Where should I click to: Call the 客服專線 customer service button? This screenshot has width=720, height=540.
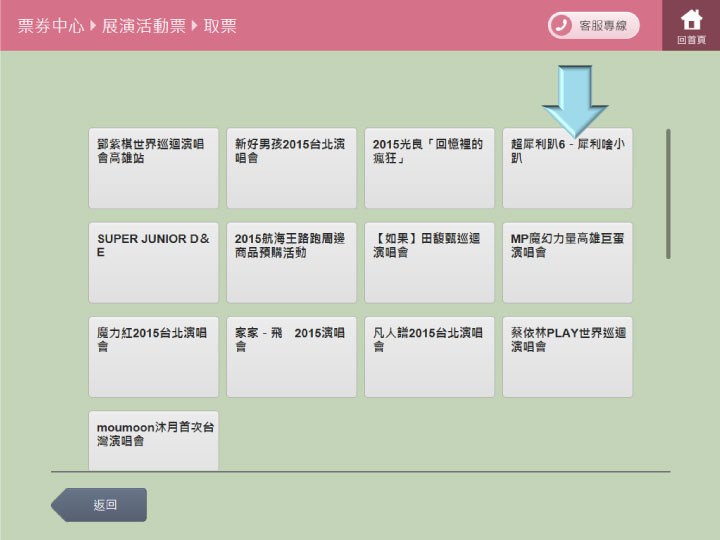pyautogui.click(x=593, y=25)
